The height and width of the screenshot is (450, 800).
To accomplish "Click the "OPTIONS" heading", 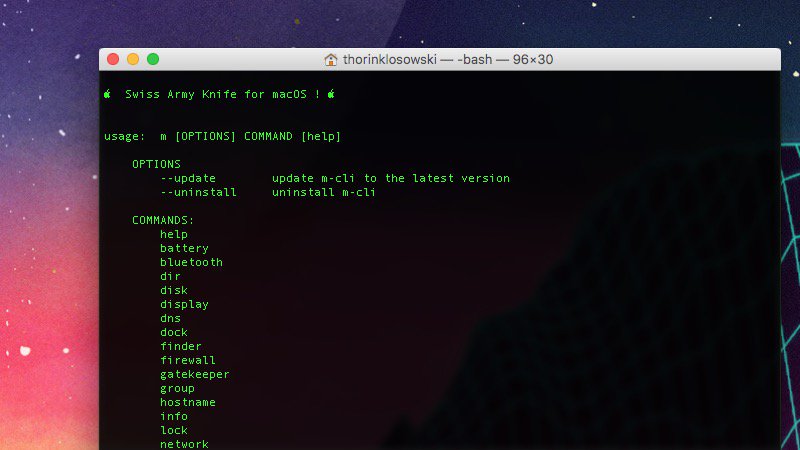I will coord(156,164).
